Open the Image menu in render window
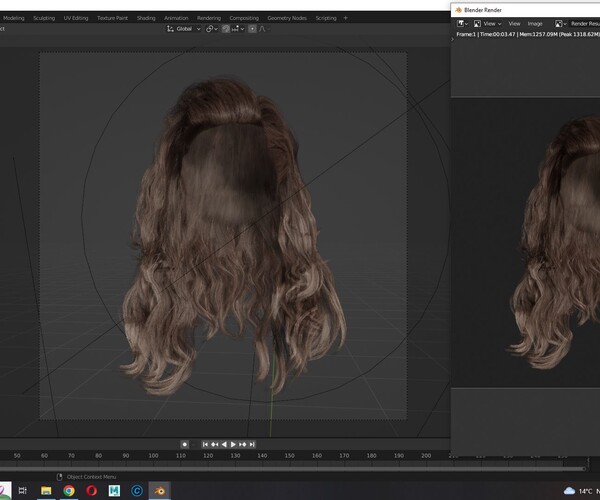Screen dimensions: 600x500 [x=535, y=24]
